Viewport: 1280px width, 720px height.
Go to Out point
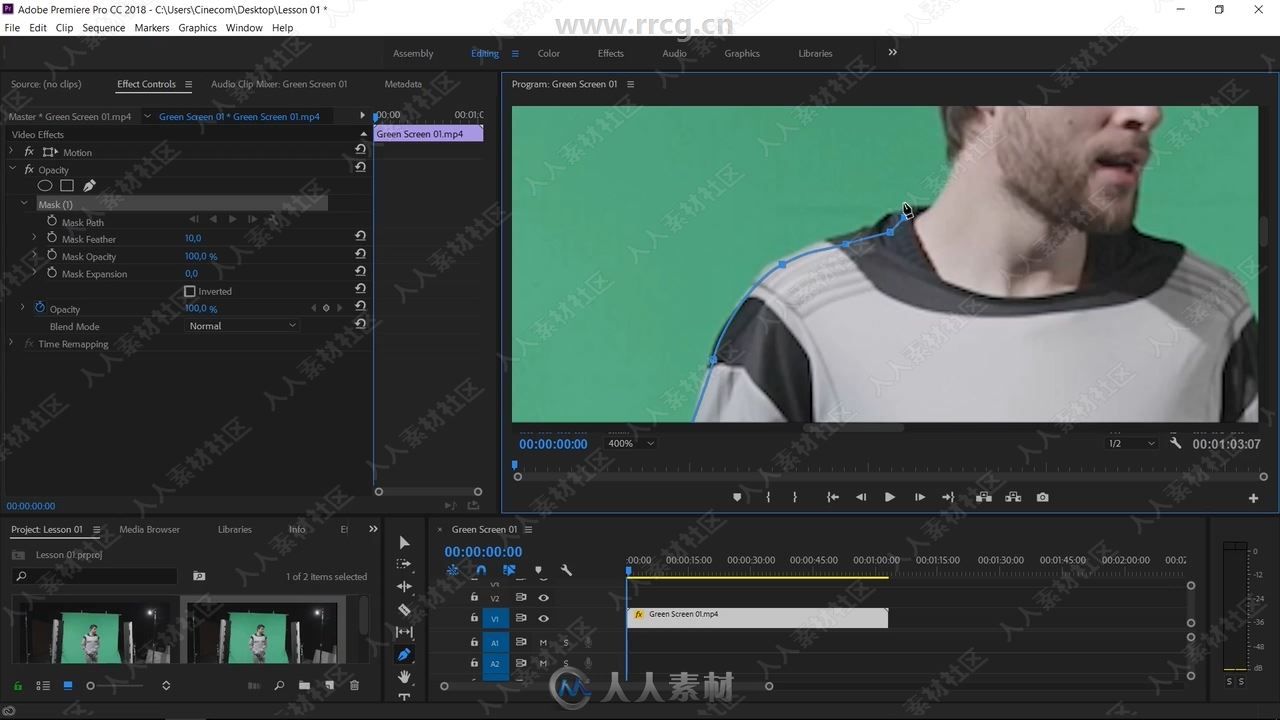click(x=949, y=497)
